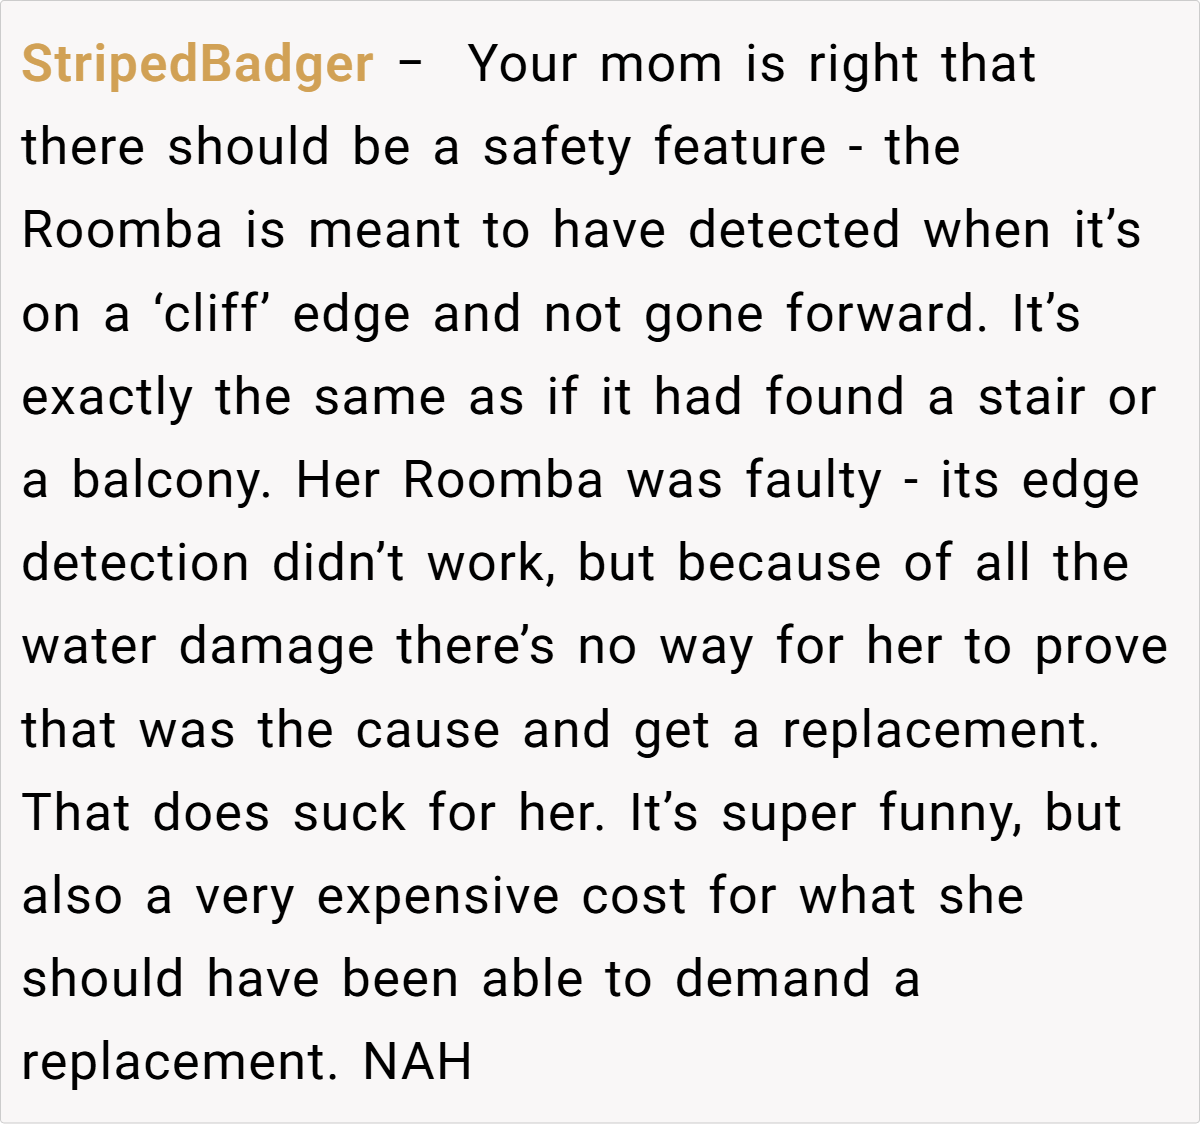Click the word "forward" in the comment

(879, 314)
